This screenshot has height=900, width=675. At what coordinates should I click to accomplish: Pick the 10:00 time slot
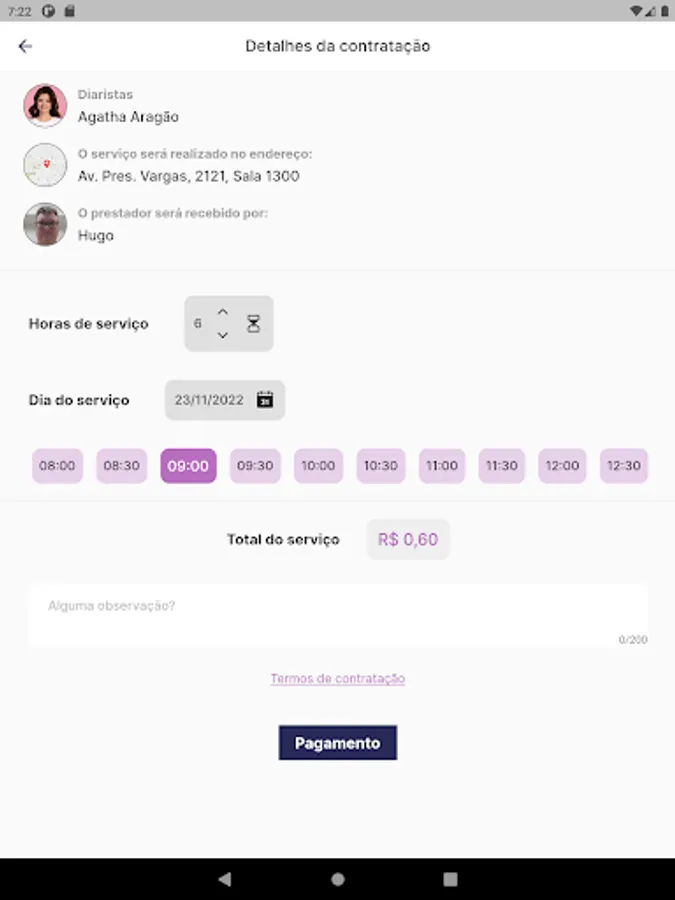pyautogui.click(x=318, y=466)
